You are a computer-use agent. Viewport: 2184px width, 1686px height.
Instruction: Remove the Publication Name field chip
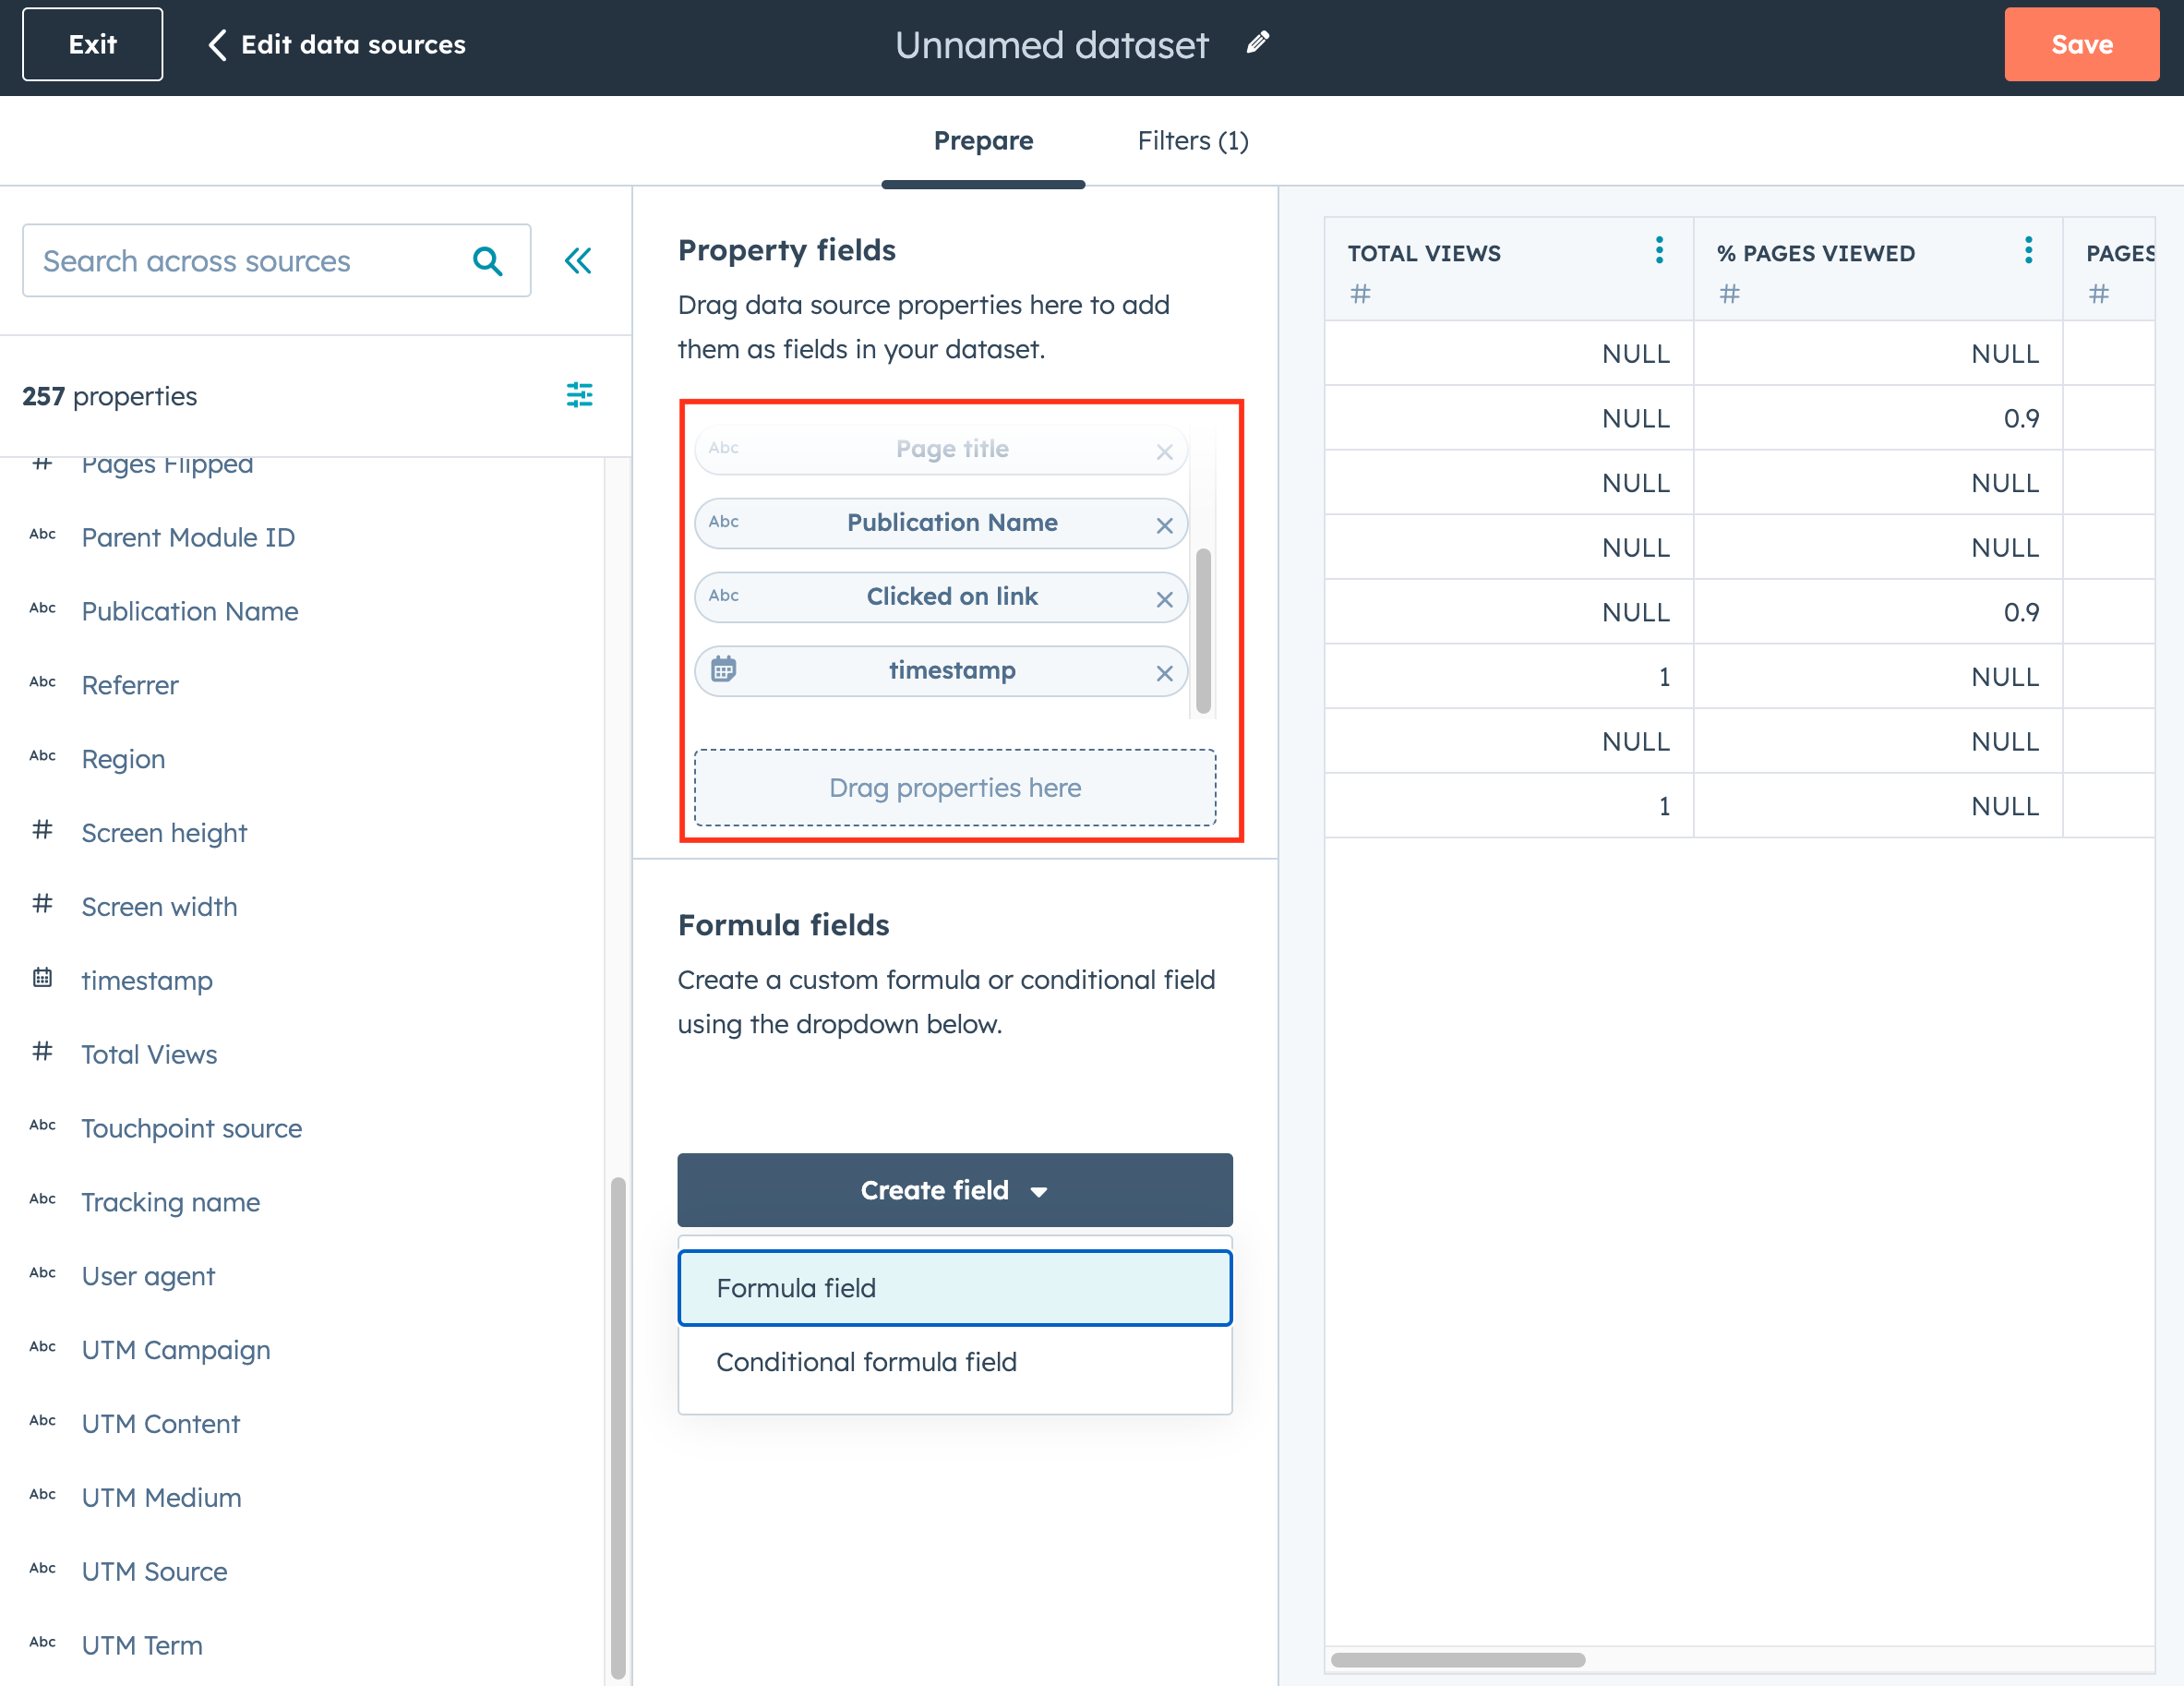[x=1164, y=525]
